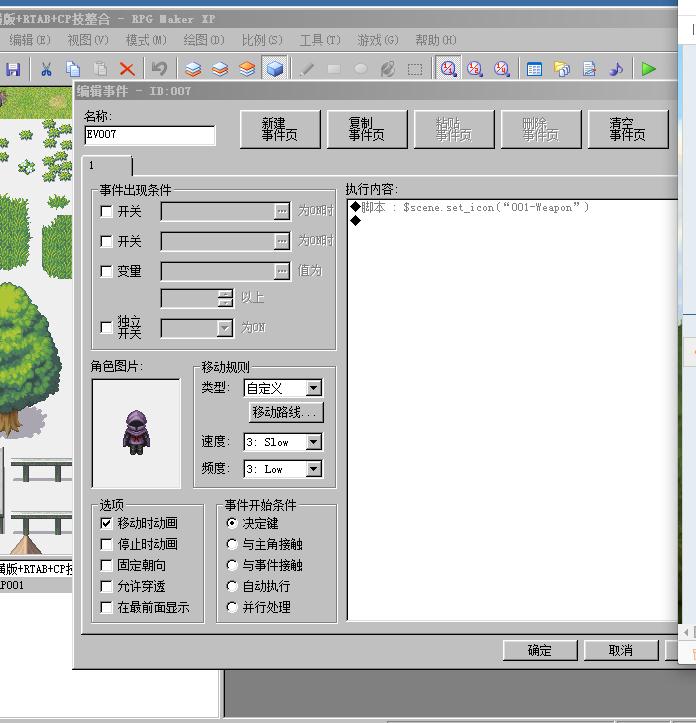
Task: Select the Ellipse drawing tool
Action: click(361, 69)
